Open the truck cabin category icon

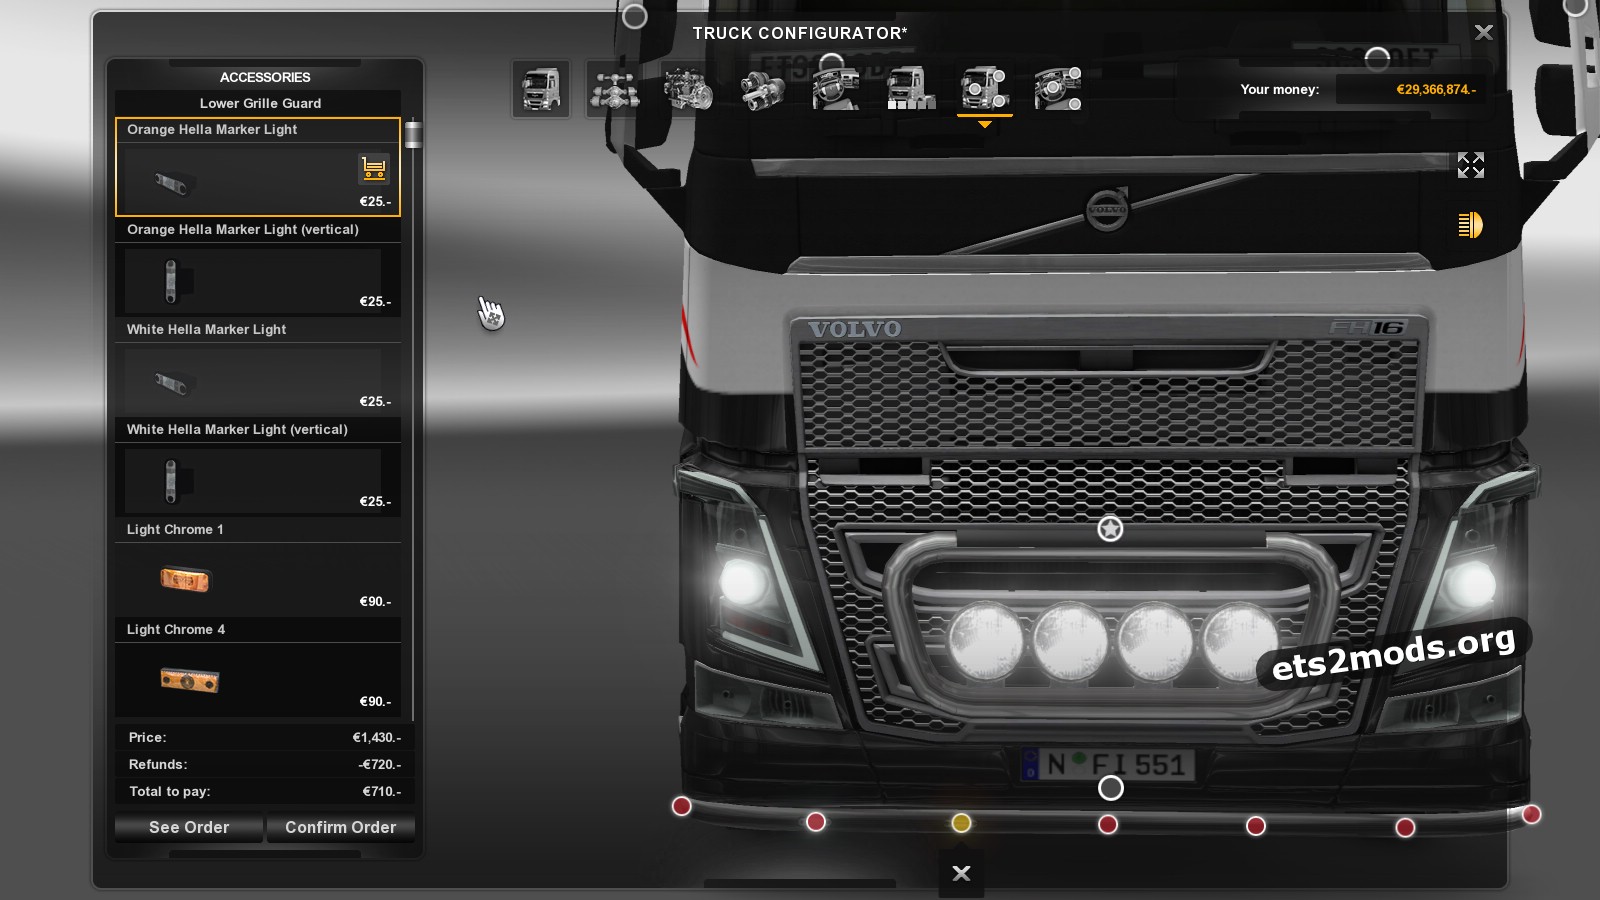(x=541, y=89)
